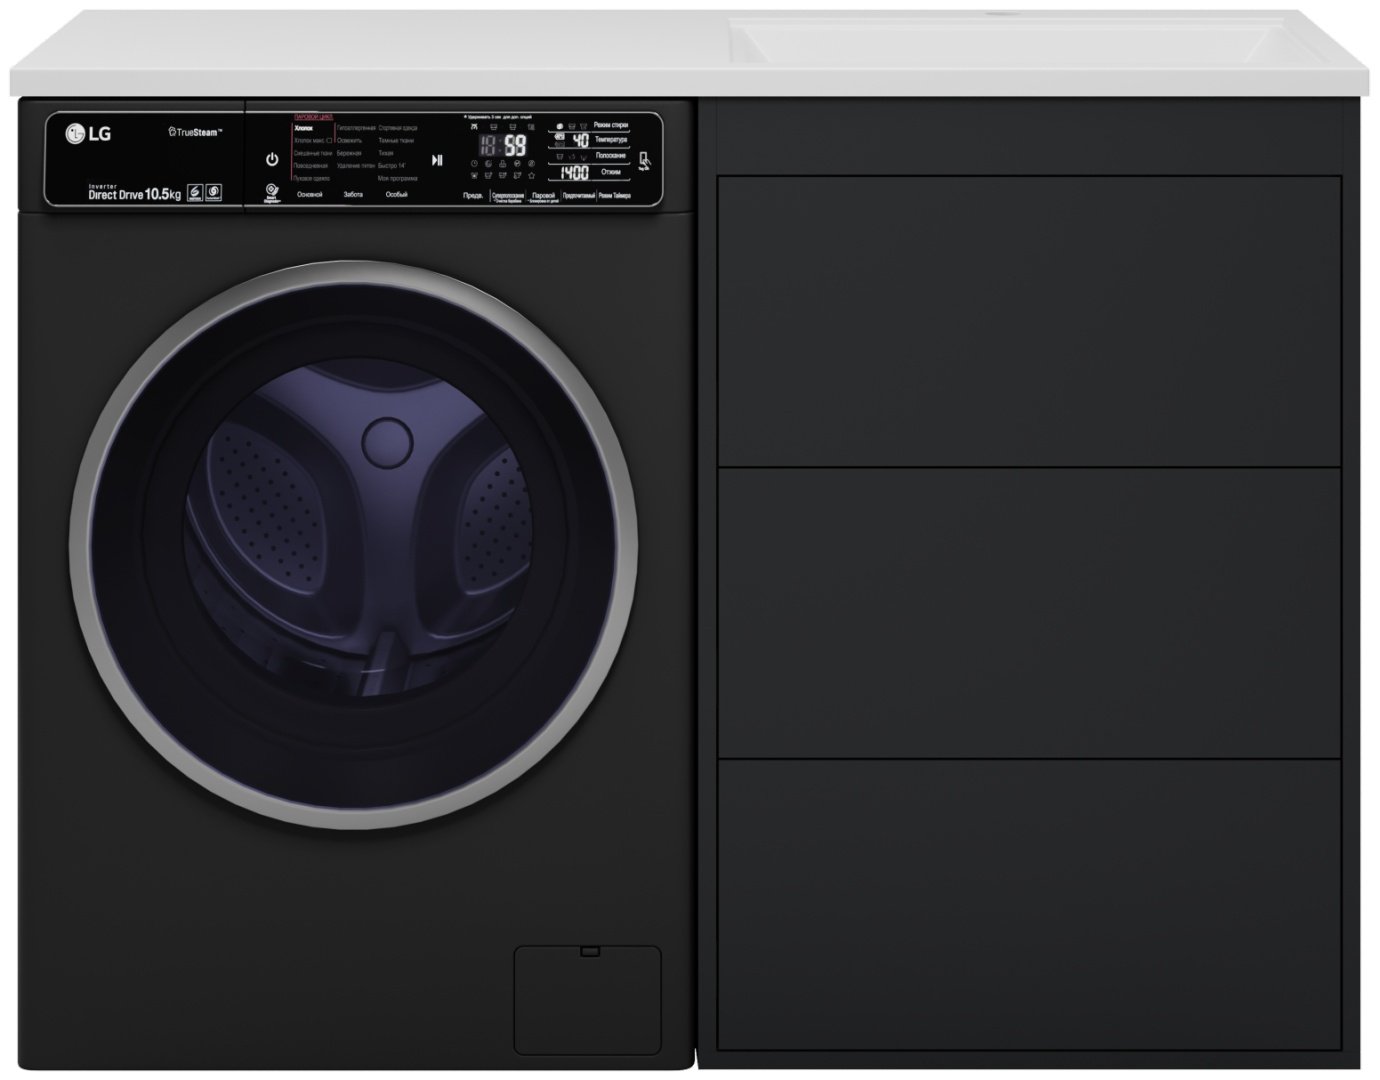Tap the remaining time 59 display

pyautogui.click(x=514, y=147)
